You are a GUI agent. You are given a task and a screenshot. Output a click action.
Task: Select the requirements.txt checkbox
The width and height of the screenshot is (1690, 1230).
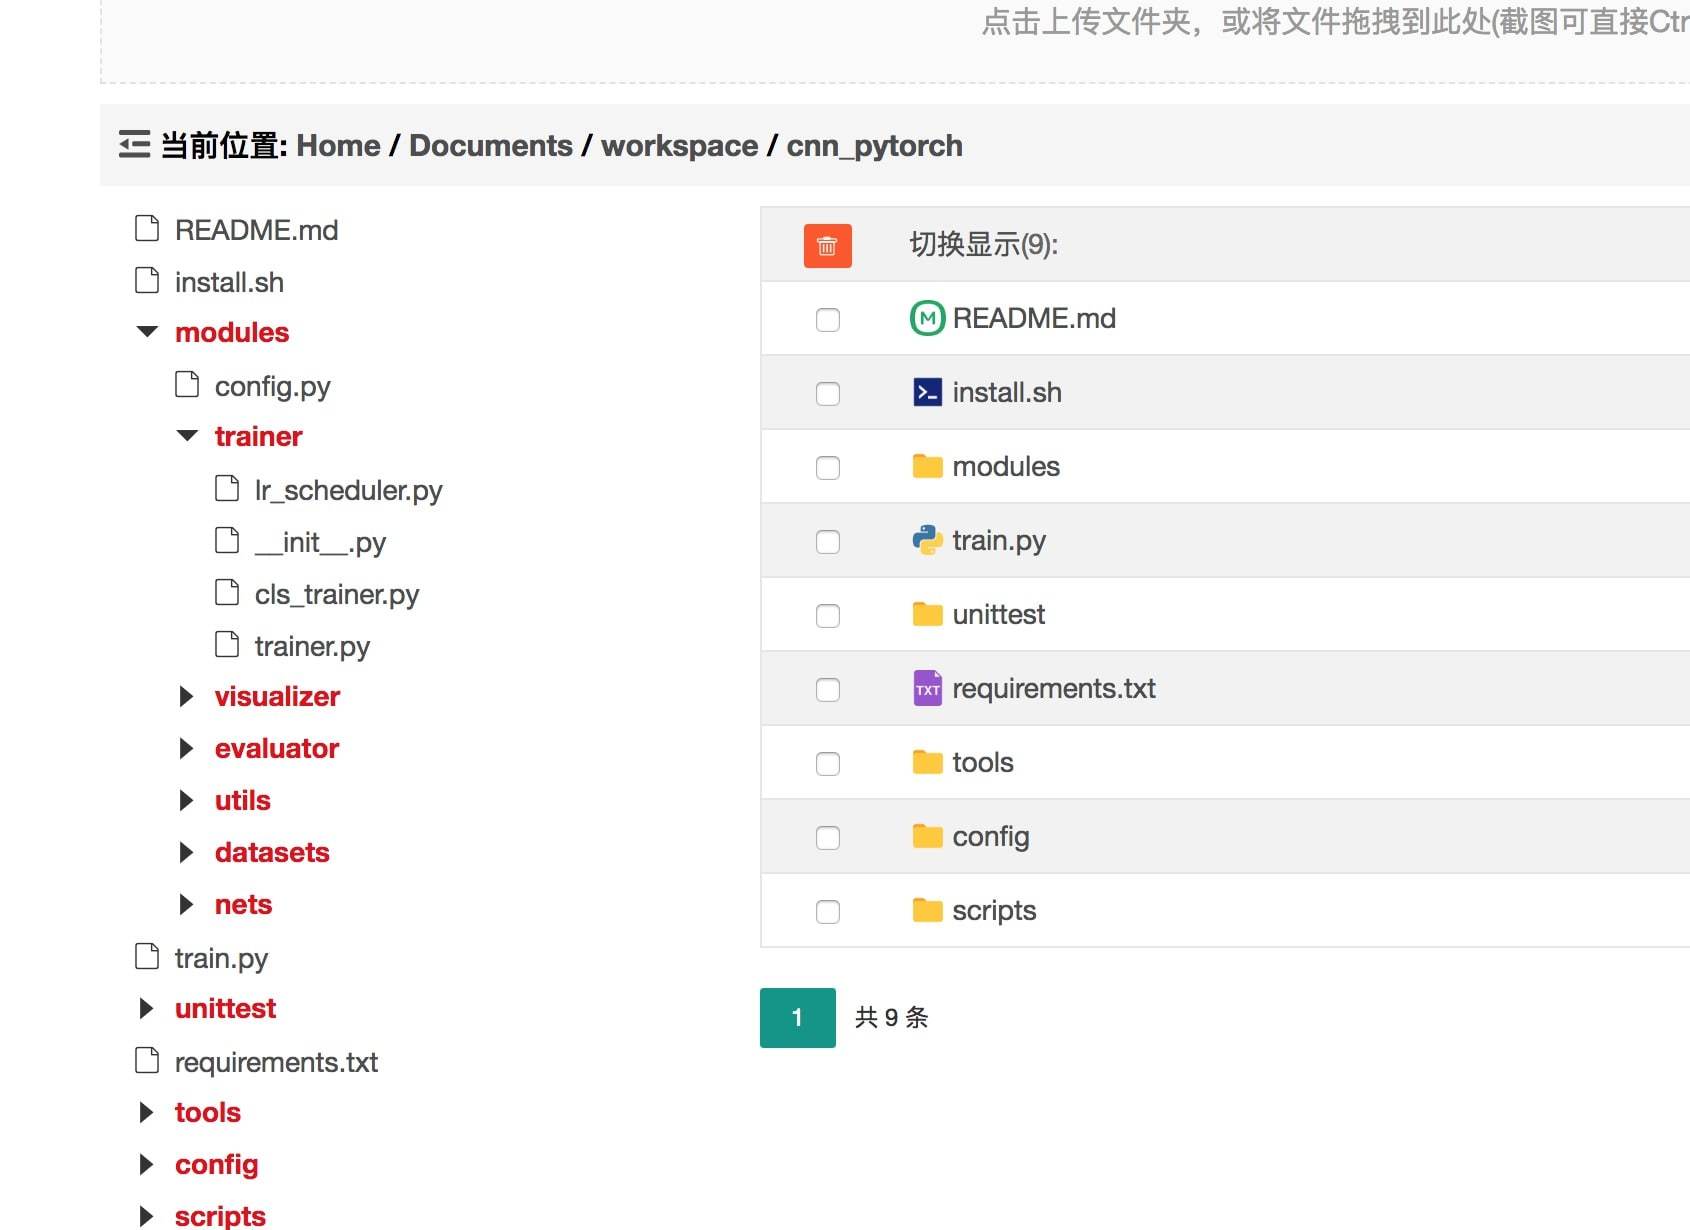(828, 690)
